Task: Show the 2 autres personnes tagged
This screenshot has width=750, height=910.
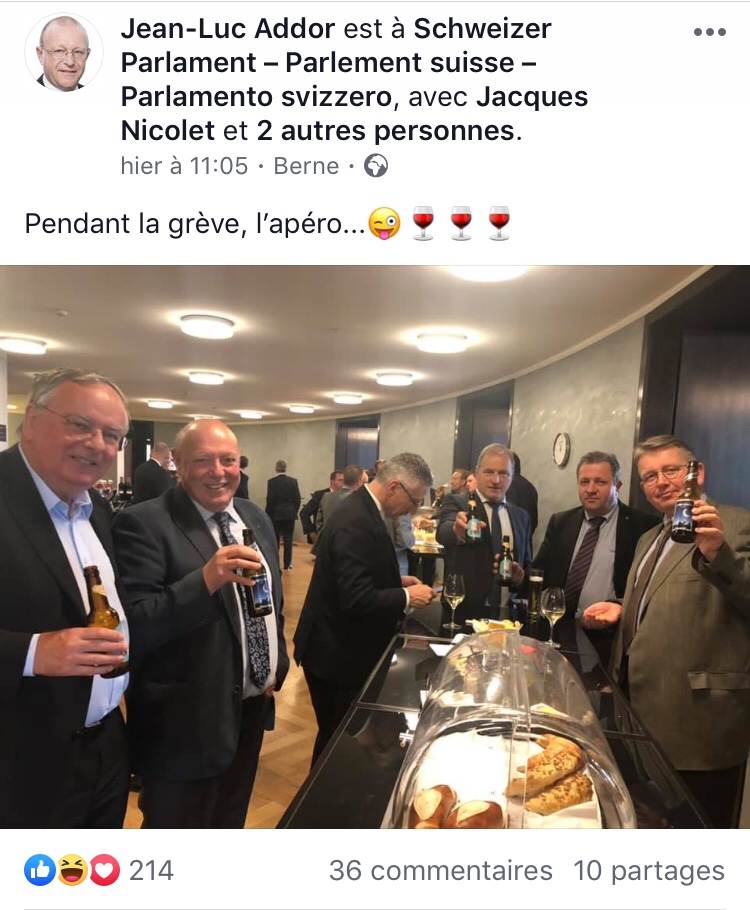Action: point(385,131)
